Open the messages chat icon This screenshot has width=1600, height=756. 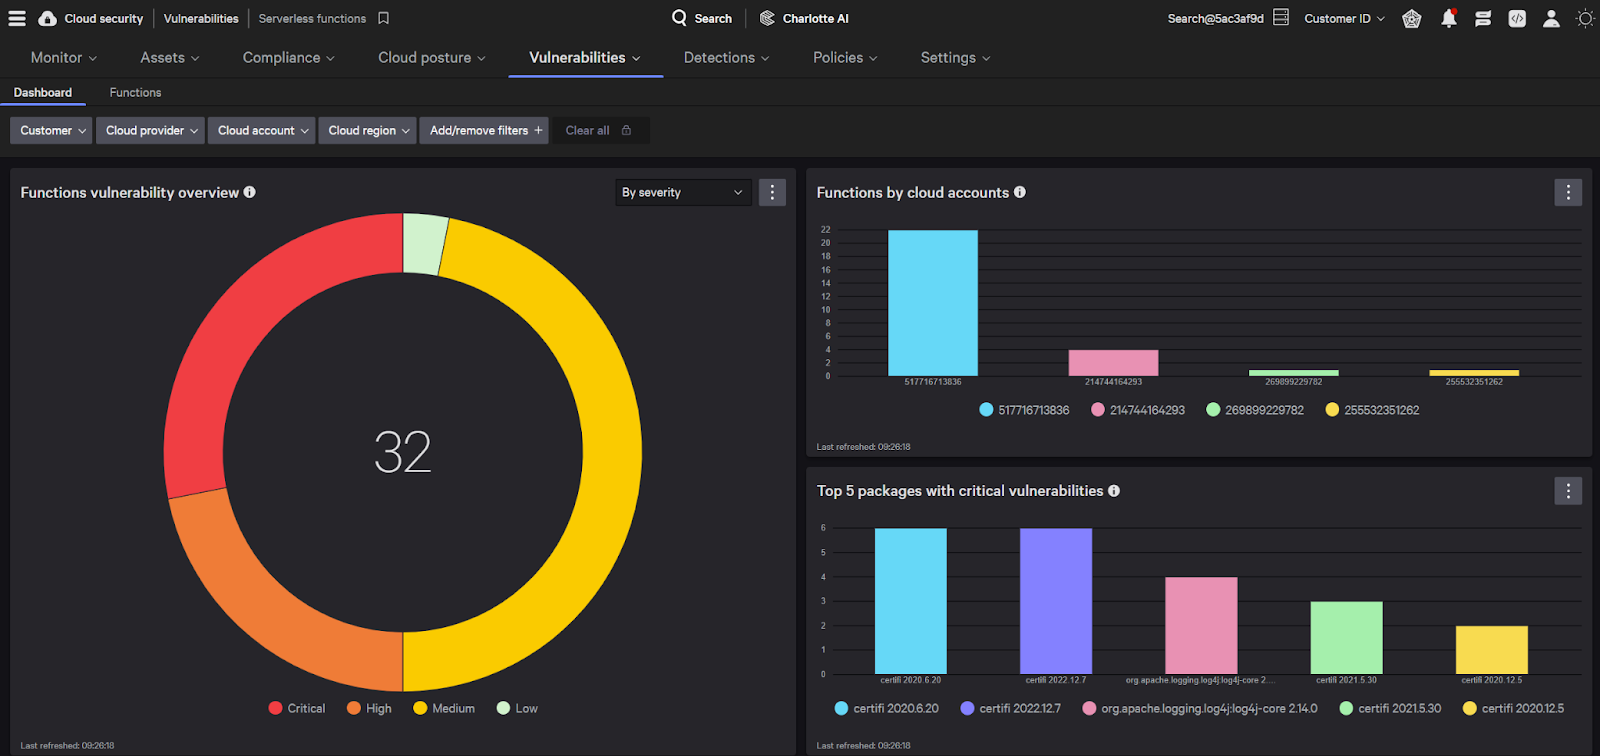click(x=1483, y=18)
